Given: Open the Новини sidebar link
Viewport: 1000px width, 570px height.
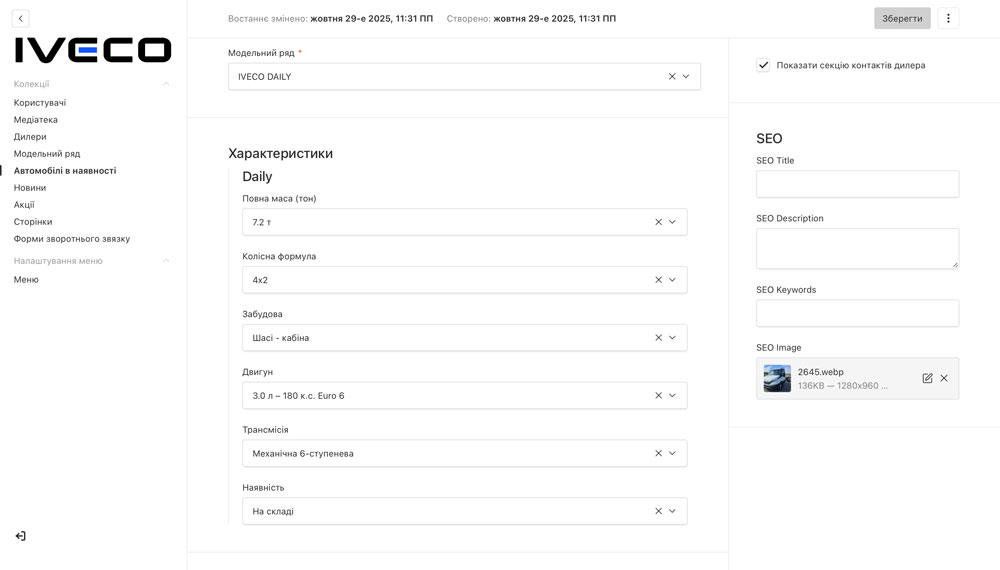Looking at the screenshot, I should coord(30,188).
